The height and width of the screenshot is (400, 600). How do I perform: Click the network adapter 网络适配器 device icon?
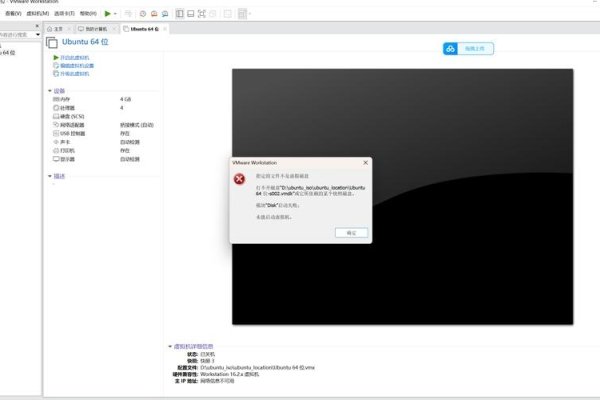point(56,125)
